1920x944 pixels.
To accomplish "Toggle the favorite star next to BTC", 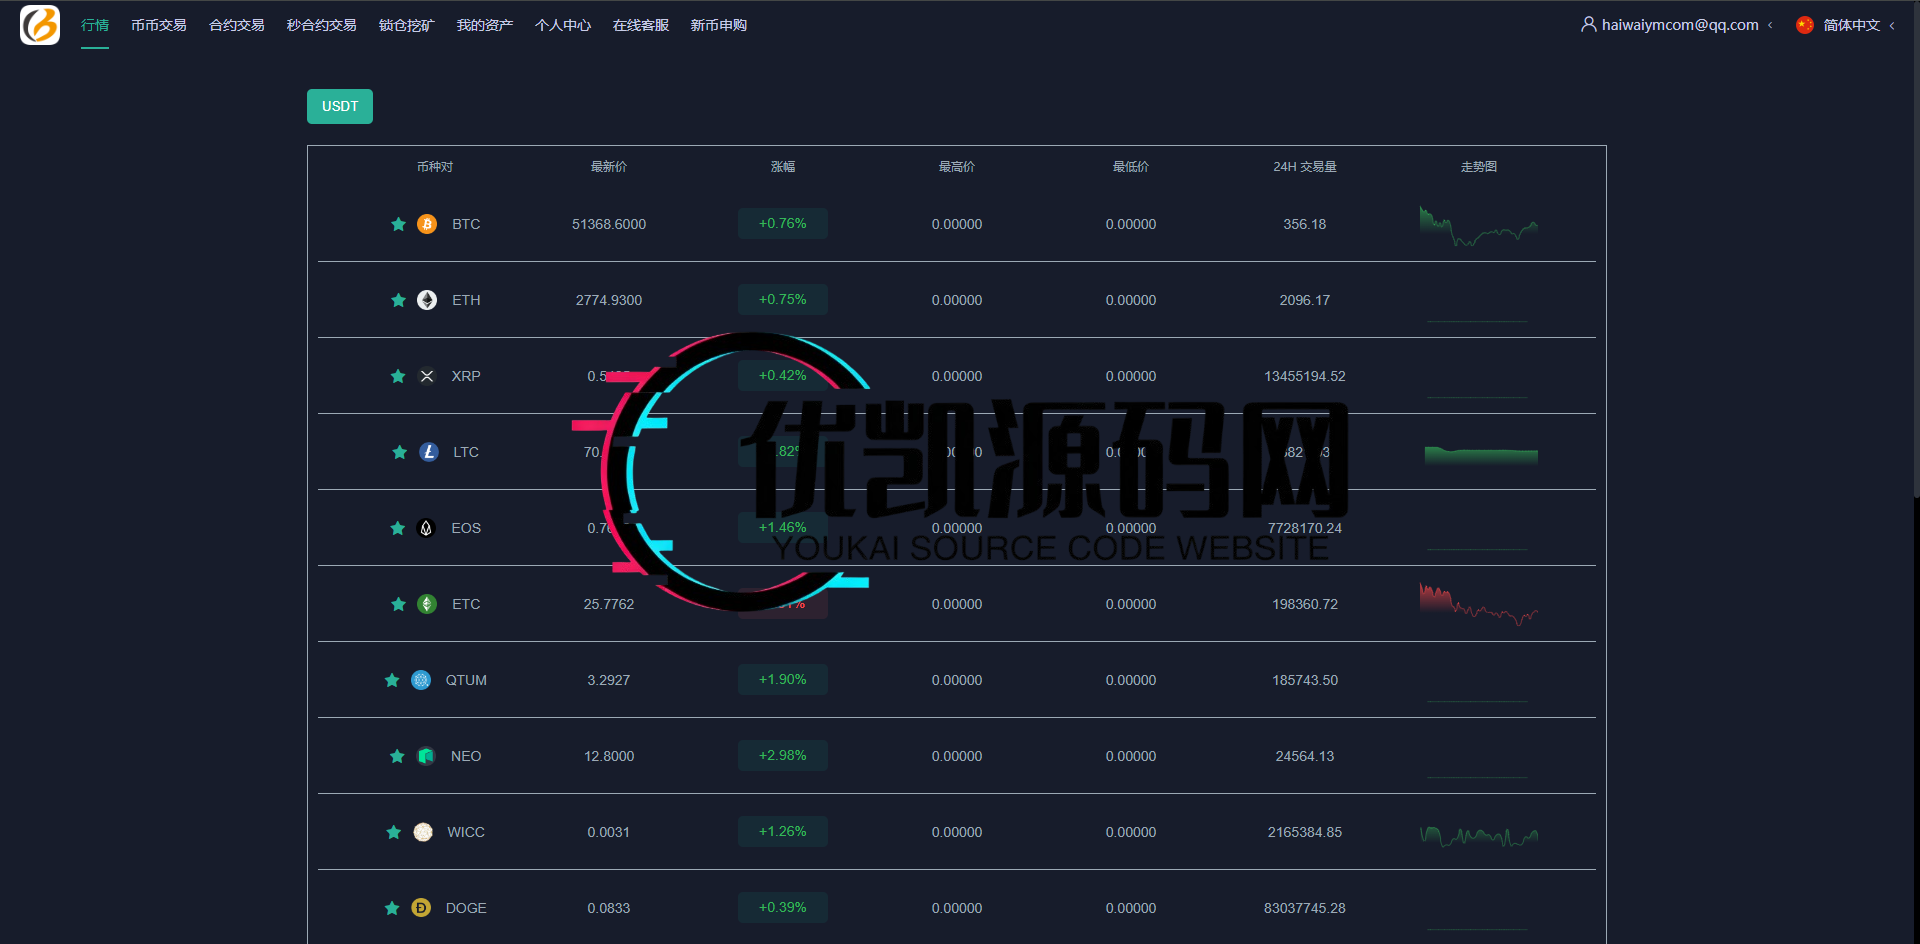I will (x=398, y=224).
